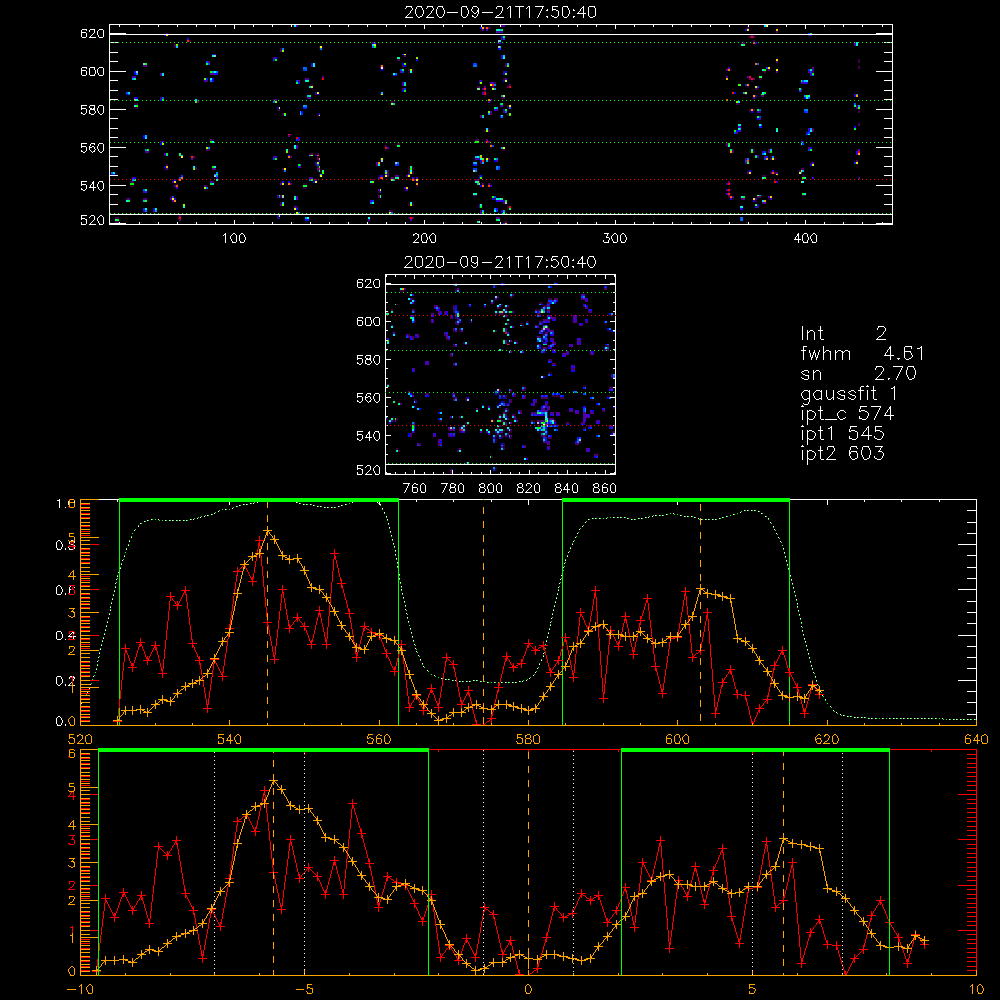
Task: Click the orange x-axis label 540 of profile plot
Action: [x=230, y=740]
